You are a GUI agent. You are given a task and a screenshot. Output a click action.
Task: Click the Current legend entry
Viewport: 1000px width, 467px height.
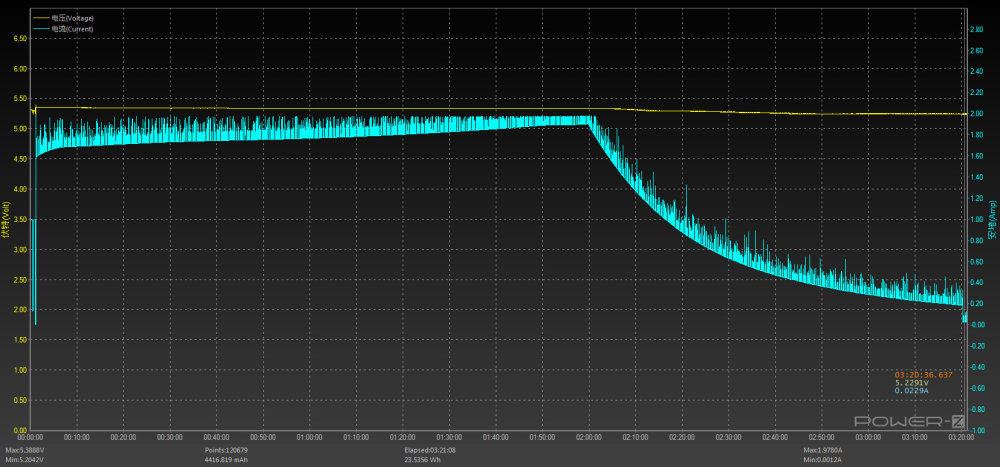(x=73, y=29)
